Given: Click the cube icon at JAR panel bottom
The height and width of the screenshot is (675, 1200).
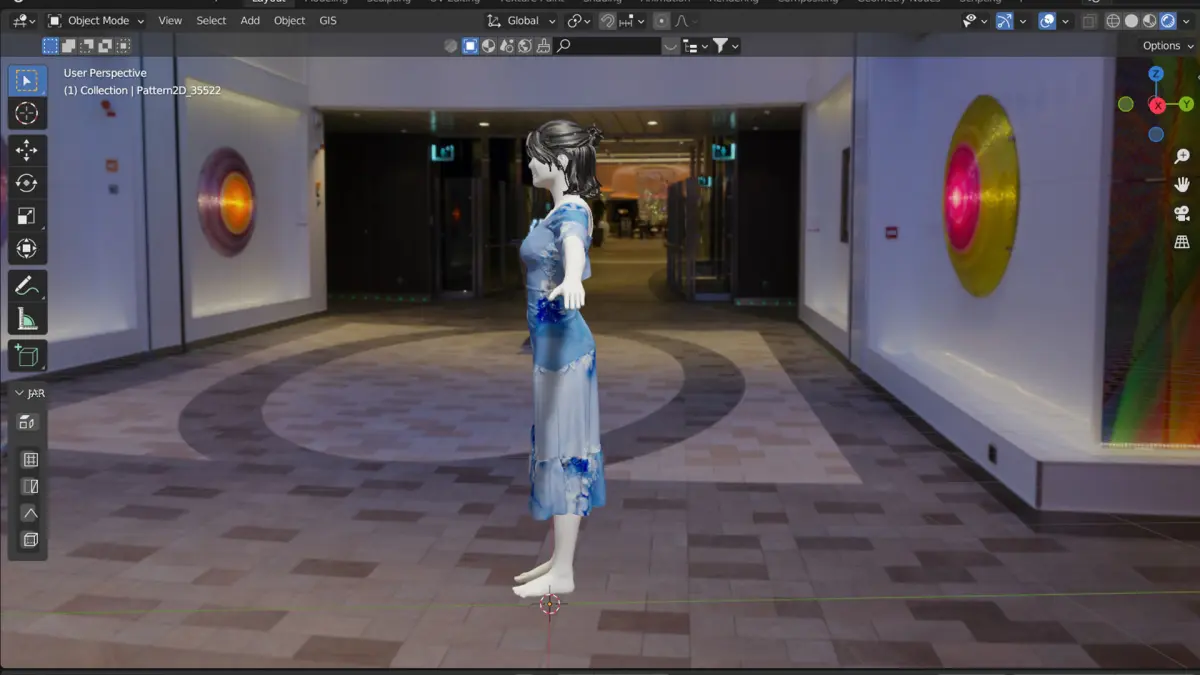Looking at the screenshot, I should [x=30, y=540].
